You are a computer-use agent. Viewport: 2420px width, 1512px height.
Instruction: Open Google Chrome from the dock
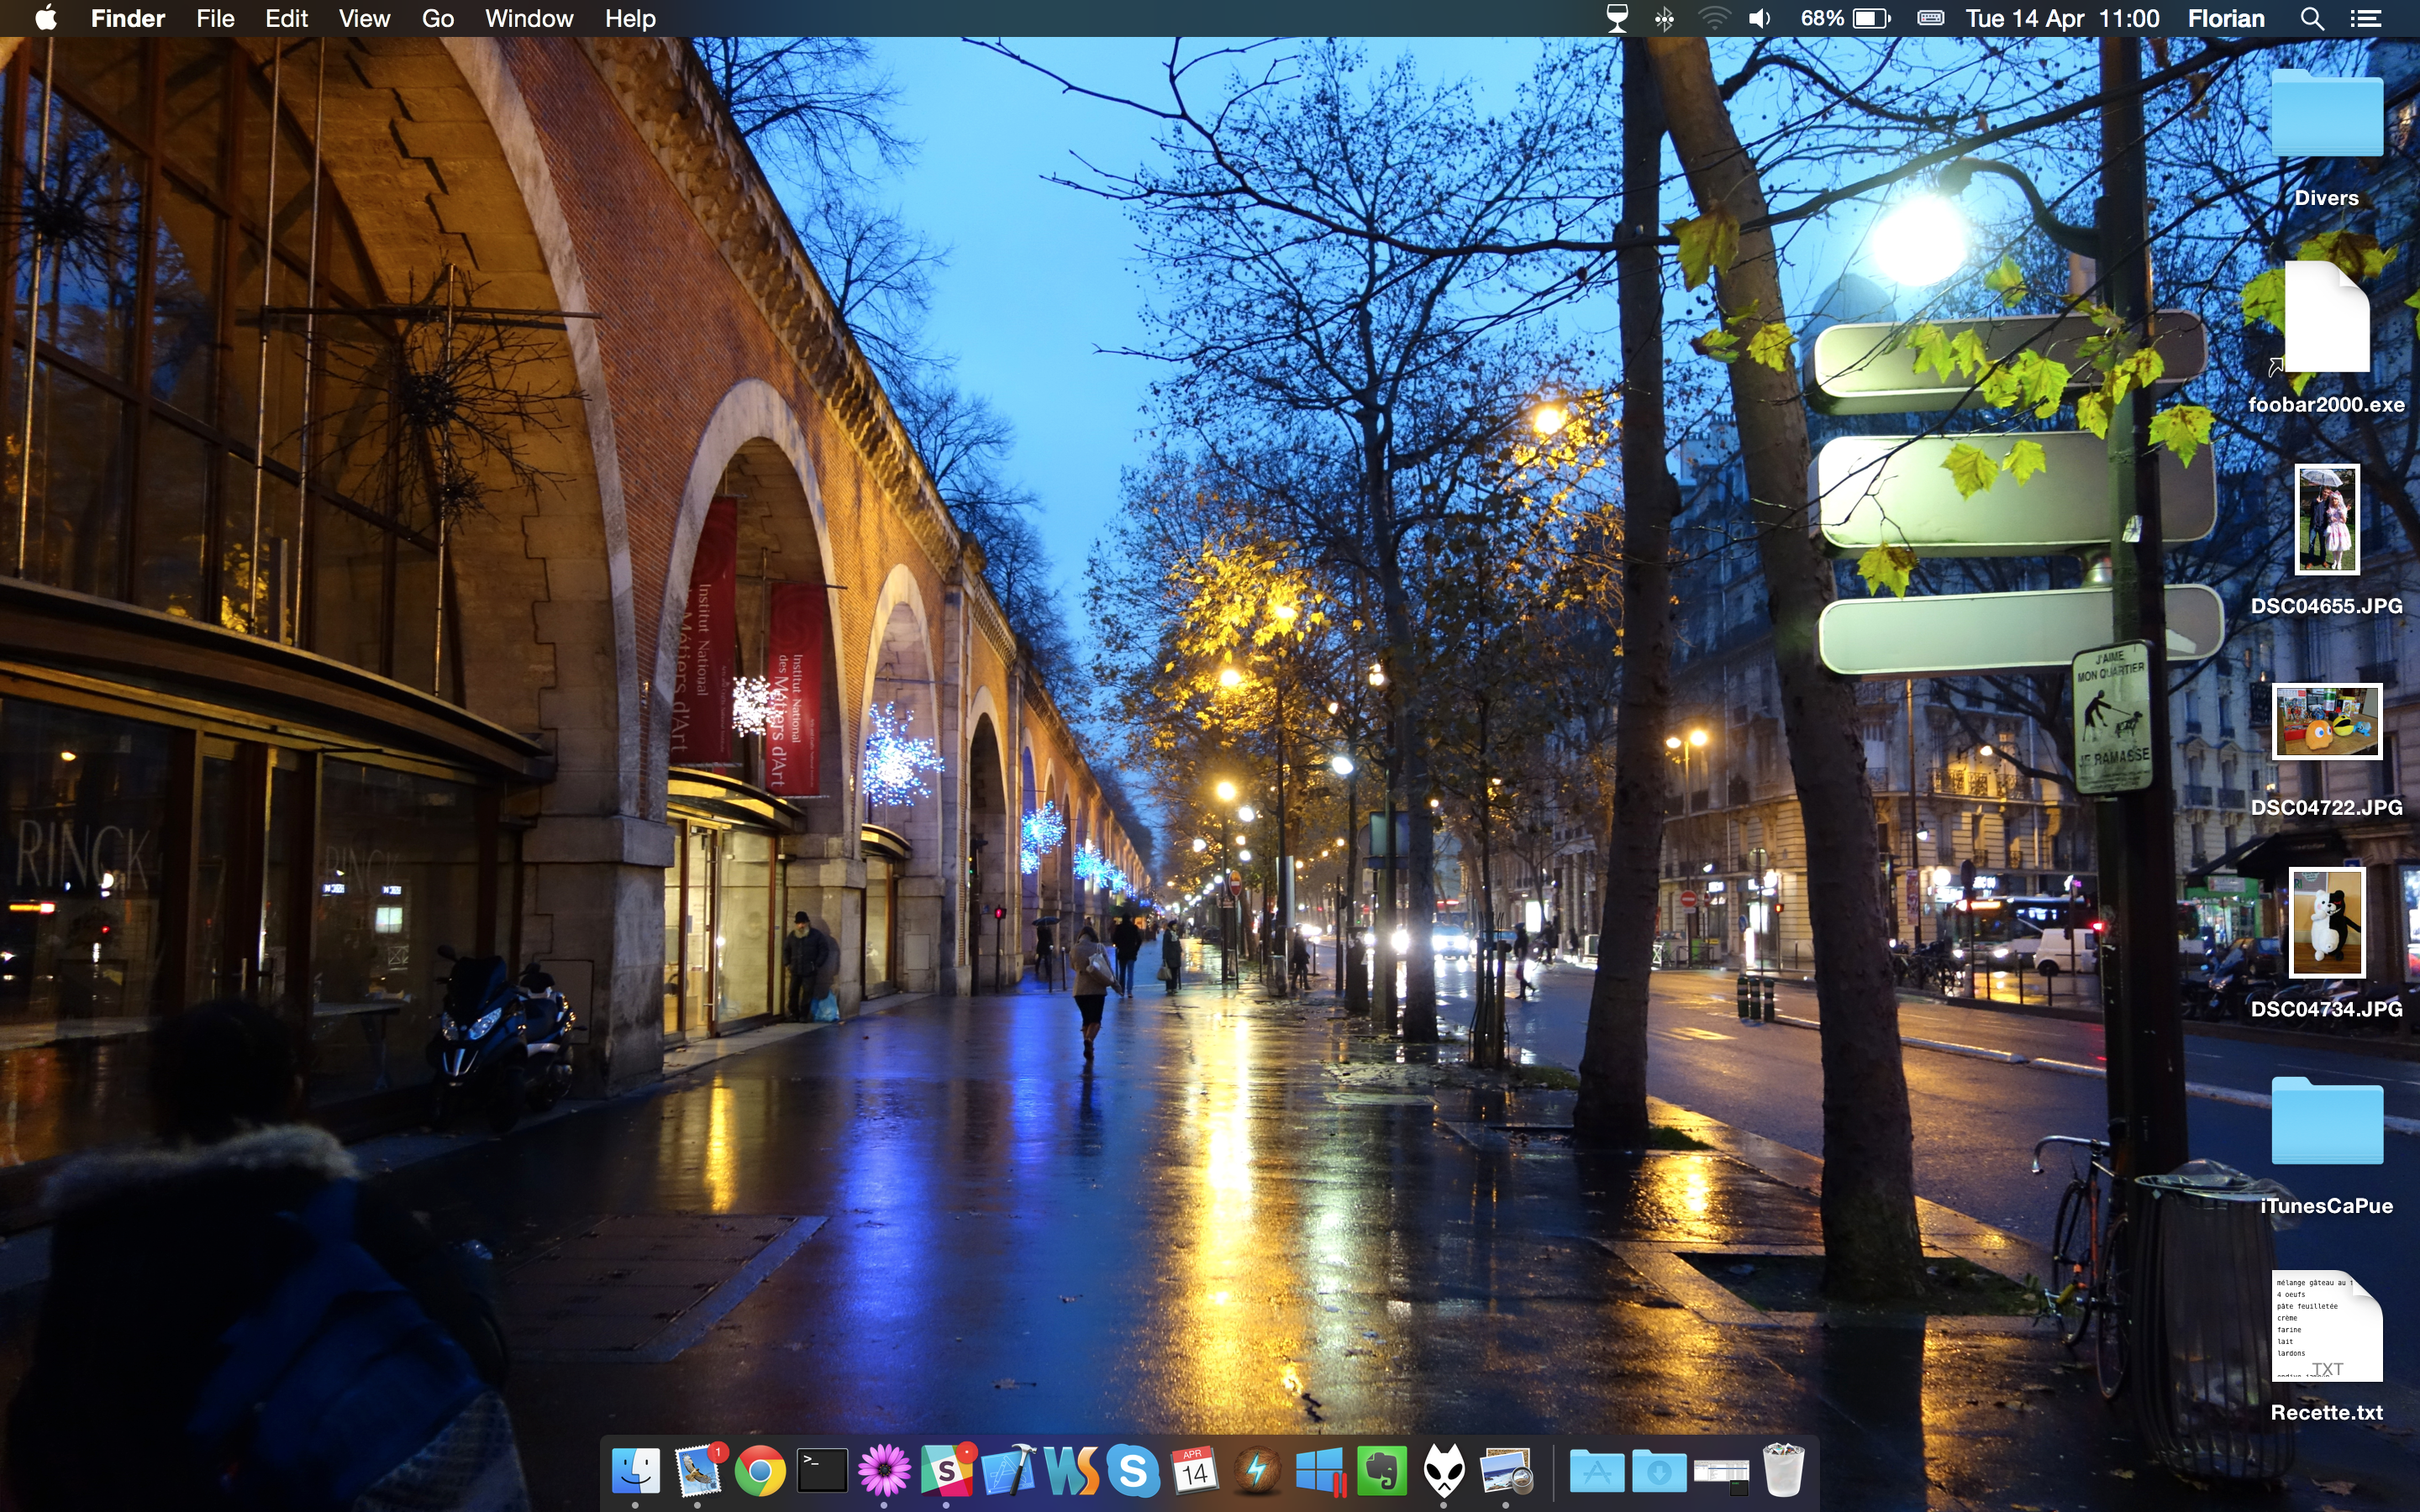coord(760,1472)
